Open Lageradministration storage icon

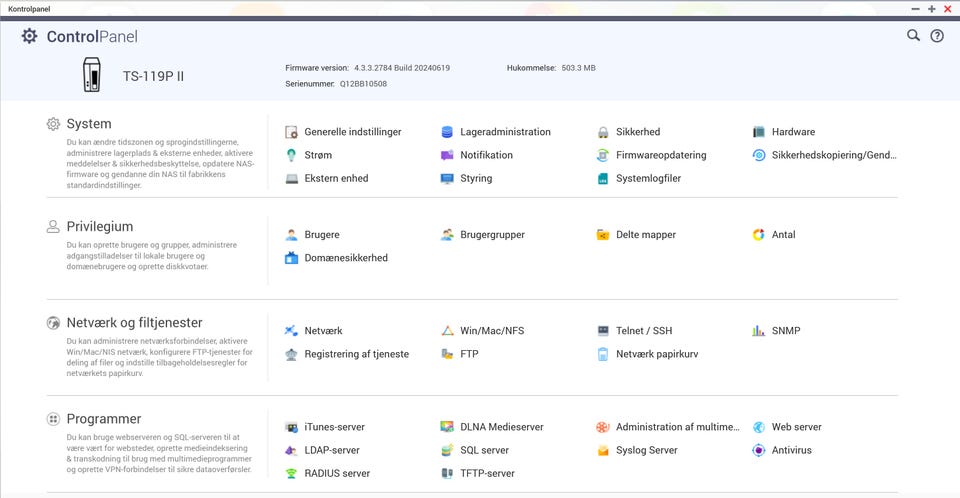[x=447, y=132]
